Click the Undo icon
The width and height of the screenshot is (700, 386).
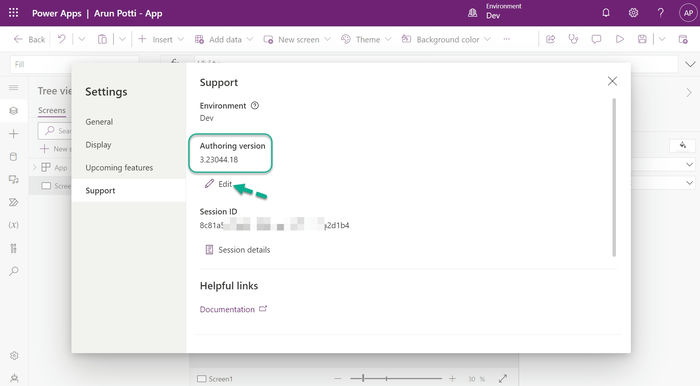click(x=61, y=39)
